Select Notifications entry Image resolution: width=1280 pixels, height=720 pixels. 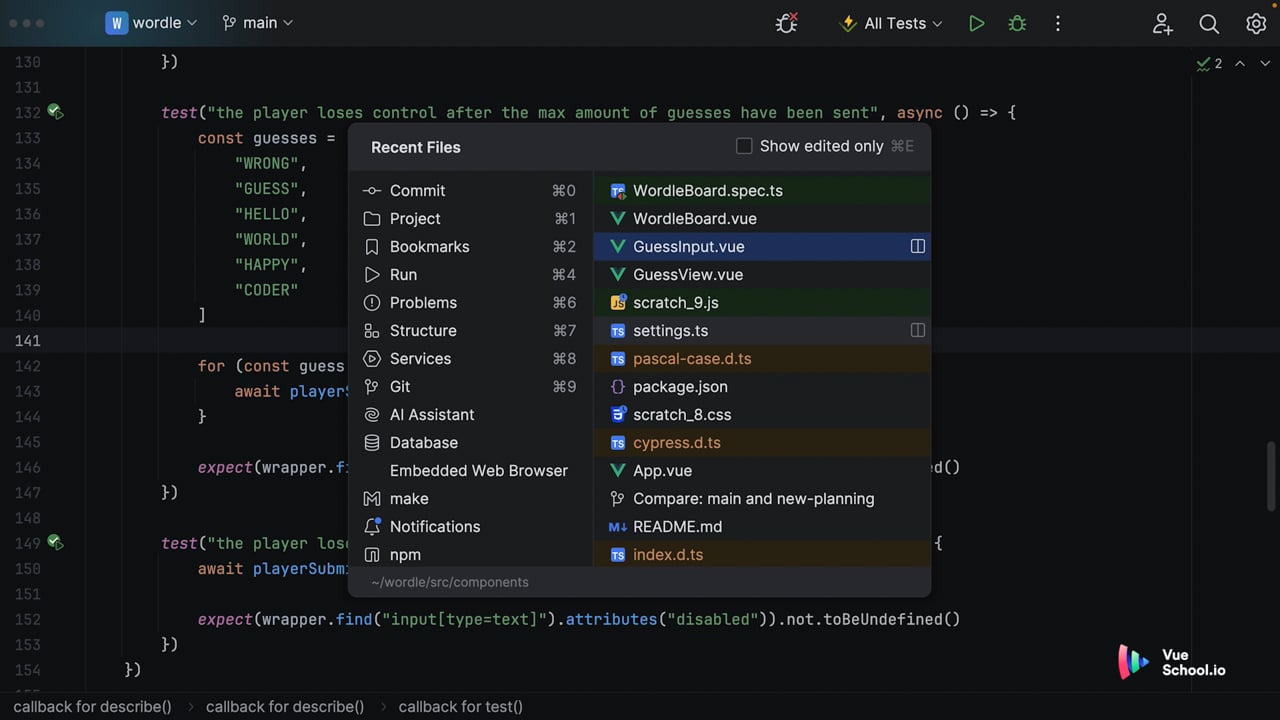pyautogui.click(x=470, y=526)
